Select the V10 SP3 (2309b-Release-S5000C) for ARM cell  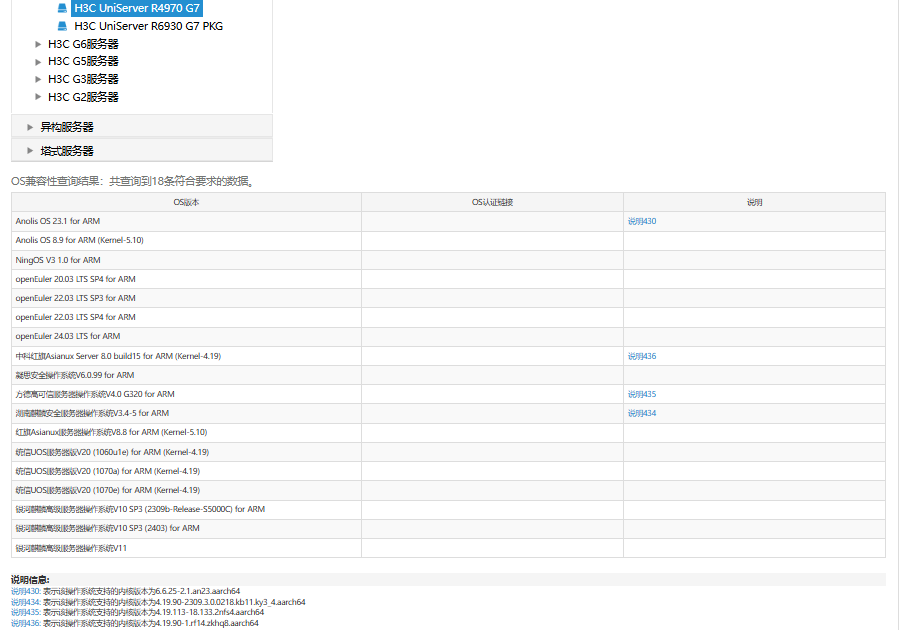tap(186, 509)
